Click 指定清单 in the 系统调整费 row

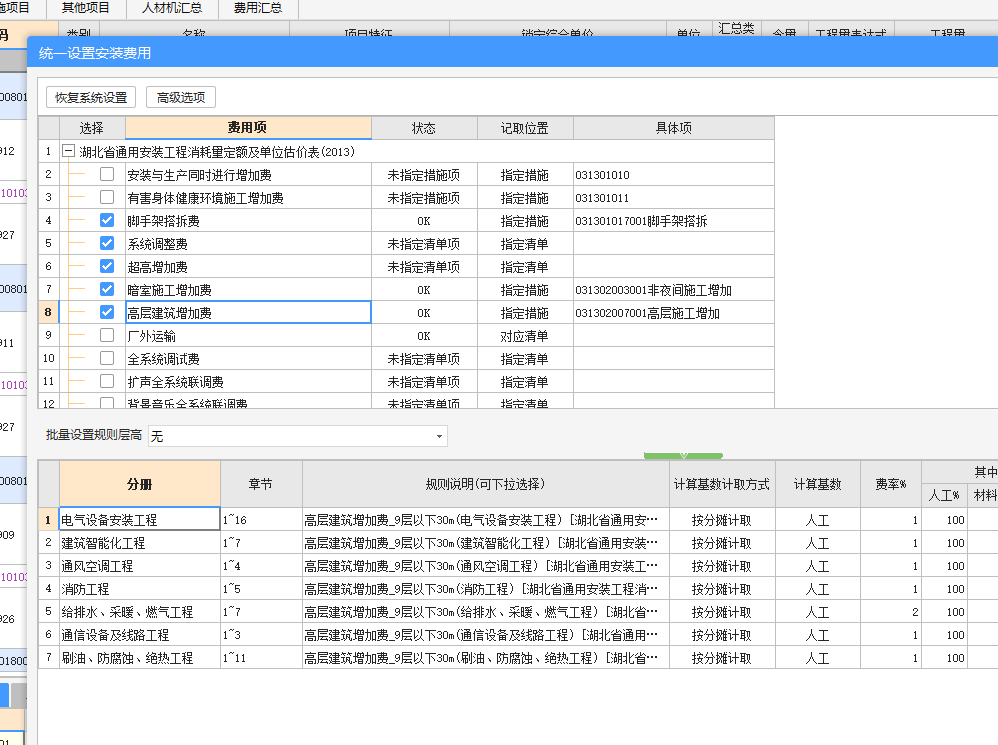tap(524, 244)
